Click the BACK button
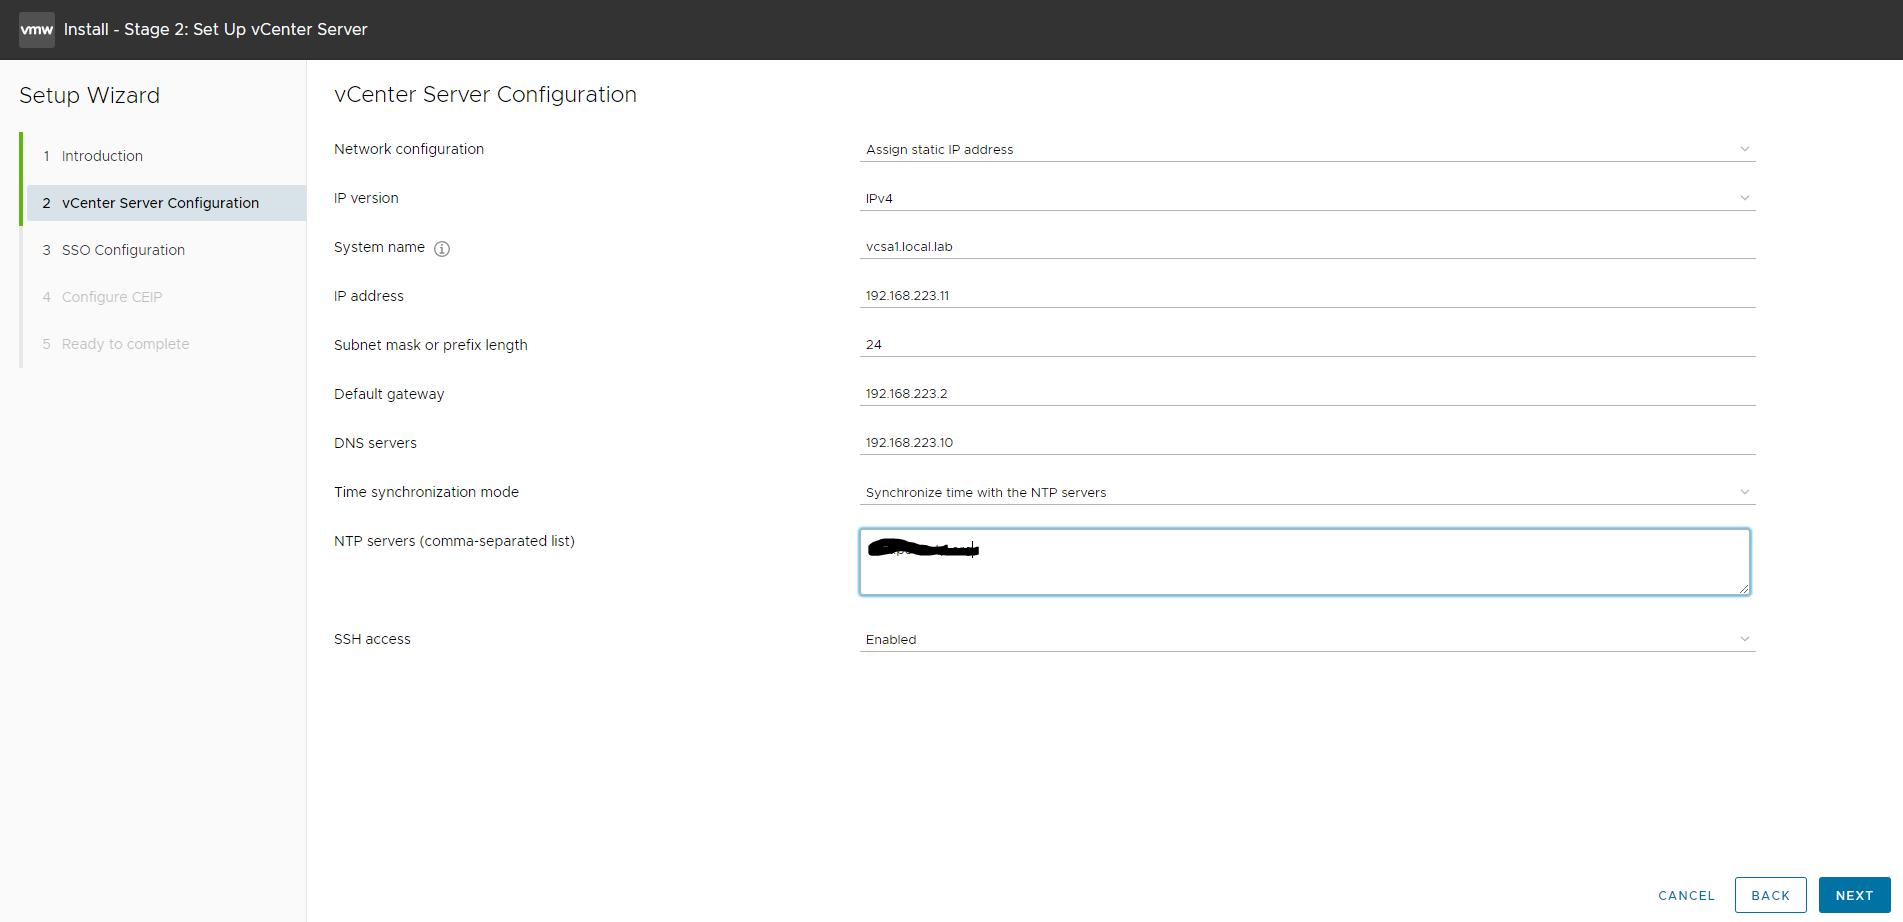Viewport: 1903px width, 922px height. click(1770, 895)
